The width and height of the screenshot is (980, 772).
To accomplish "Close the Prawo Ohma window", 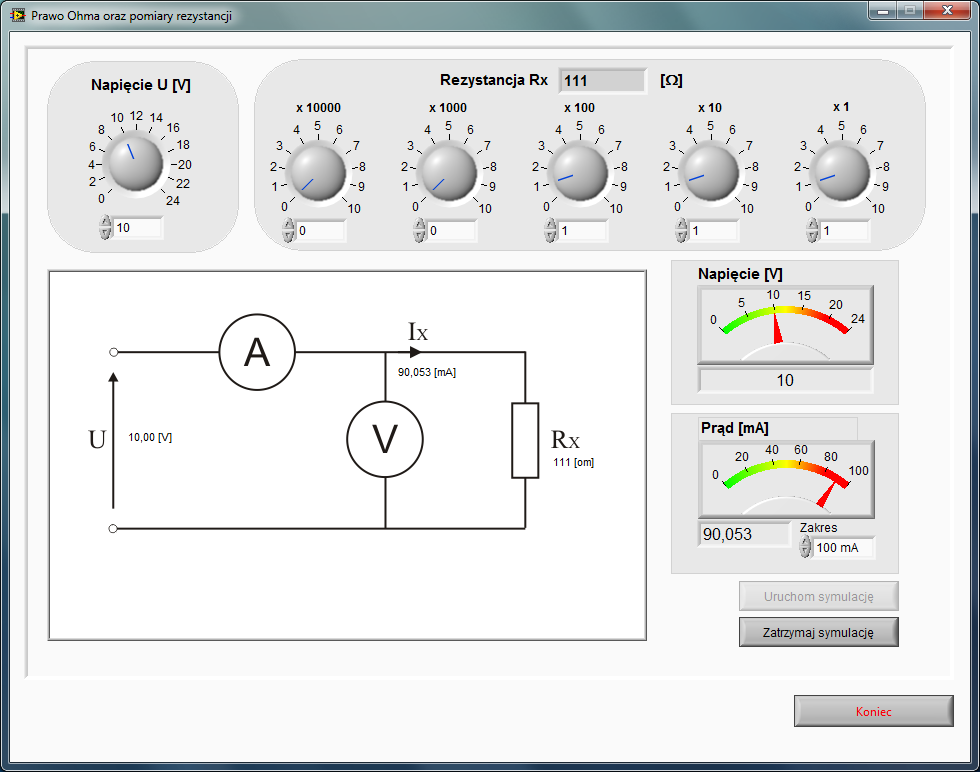I will [947, 11].
